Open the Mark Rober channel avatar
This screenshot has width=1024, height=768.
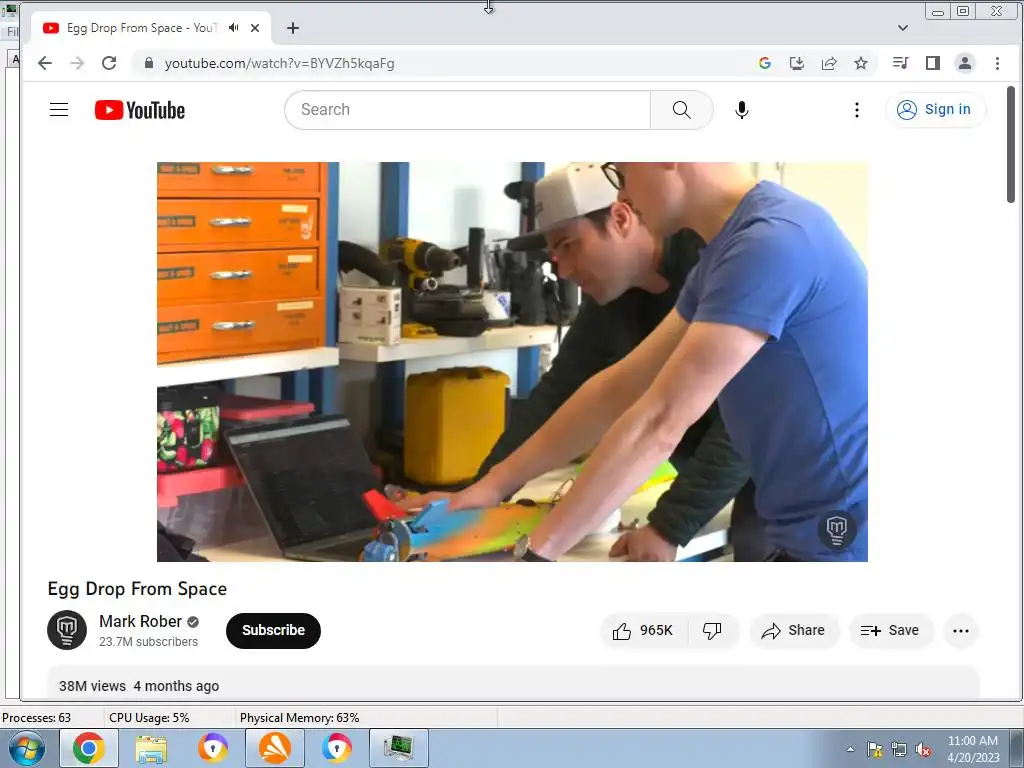coord(67,630)
